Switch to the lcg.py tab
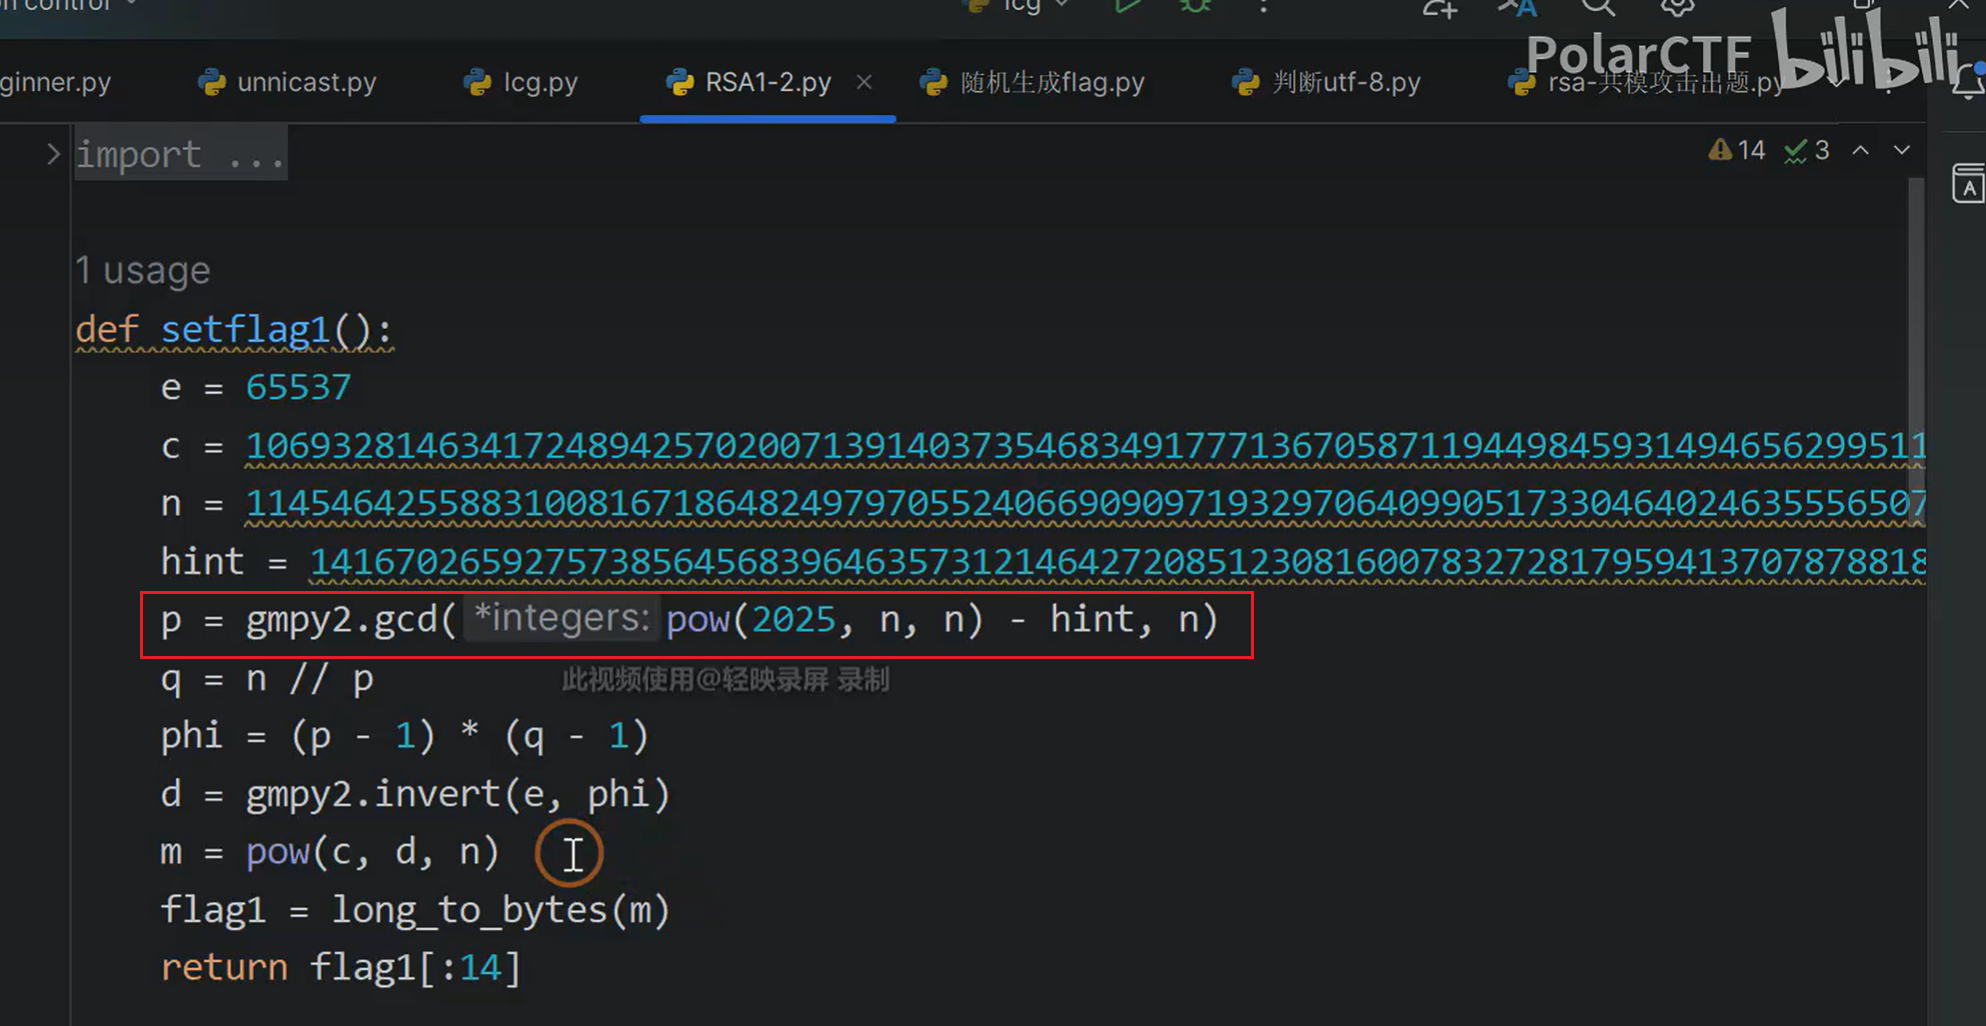Viewport: 1986px width, 1026px height. click(x=538, y=82)
